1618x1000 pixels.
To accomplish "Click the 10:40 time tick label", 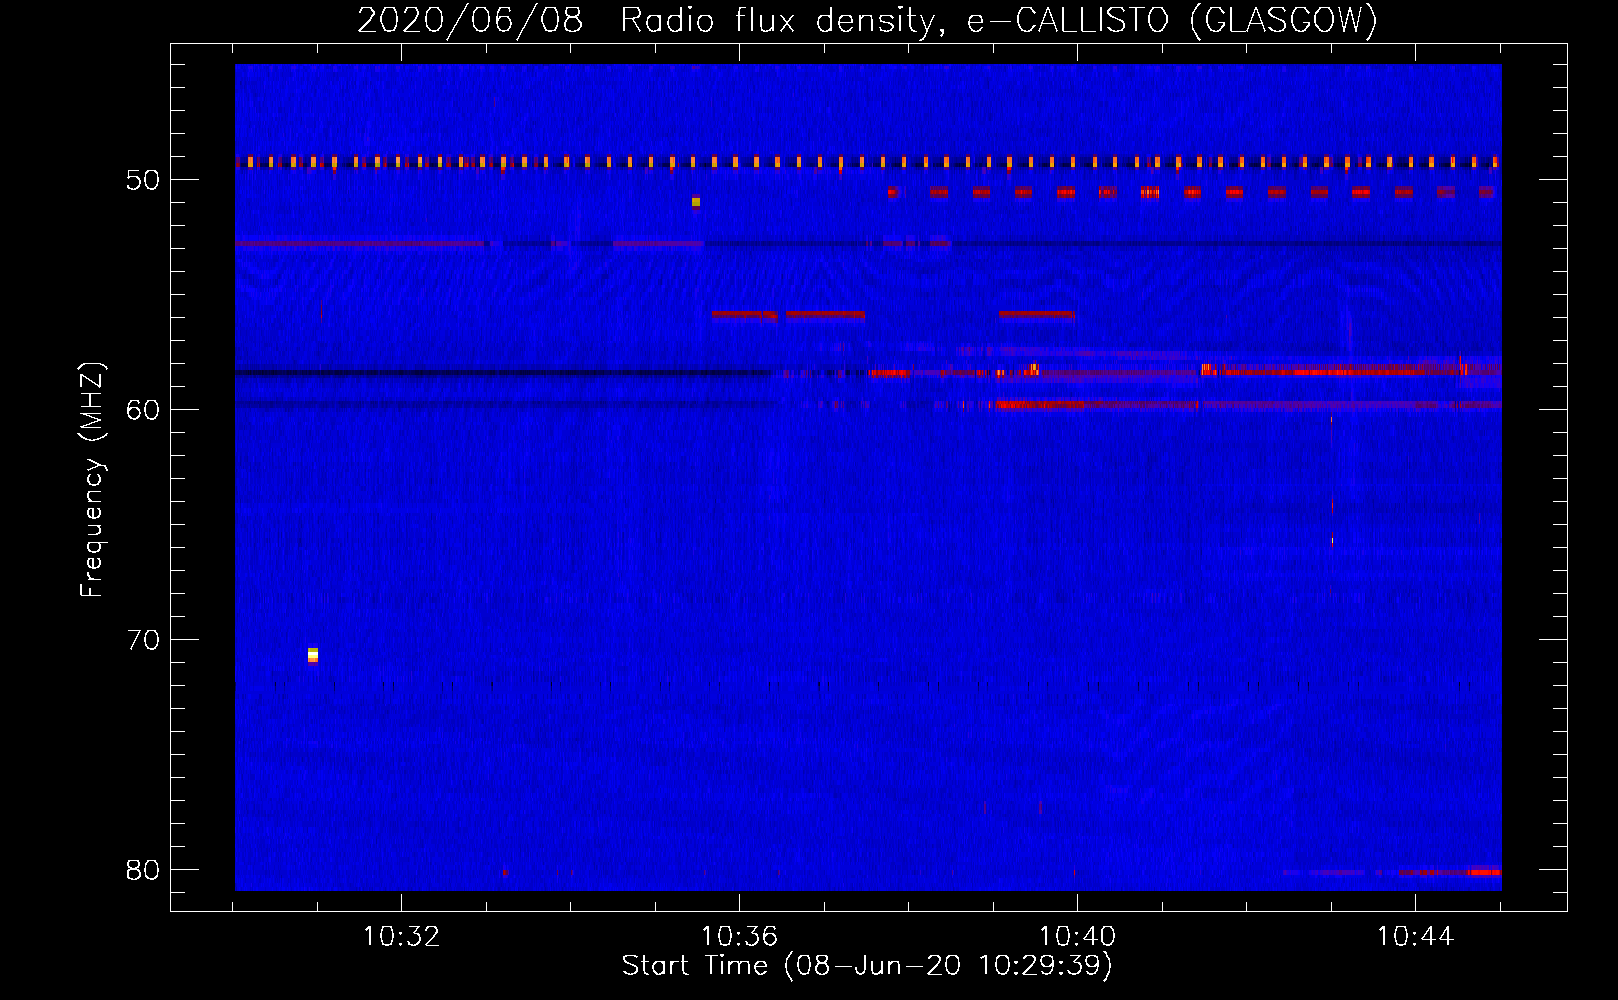I will point(1077,937).
